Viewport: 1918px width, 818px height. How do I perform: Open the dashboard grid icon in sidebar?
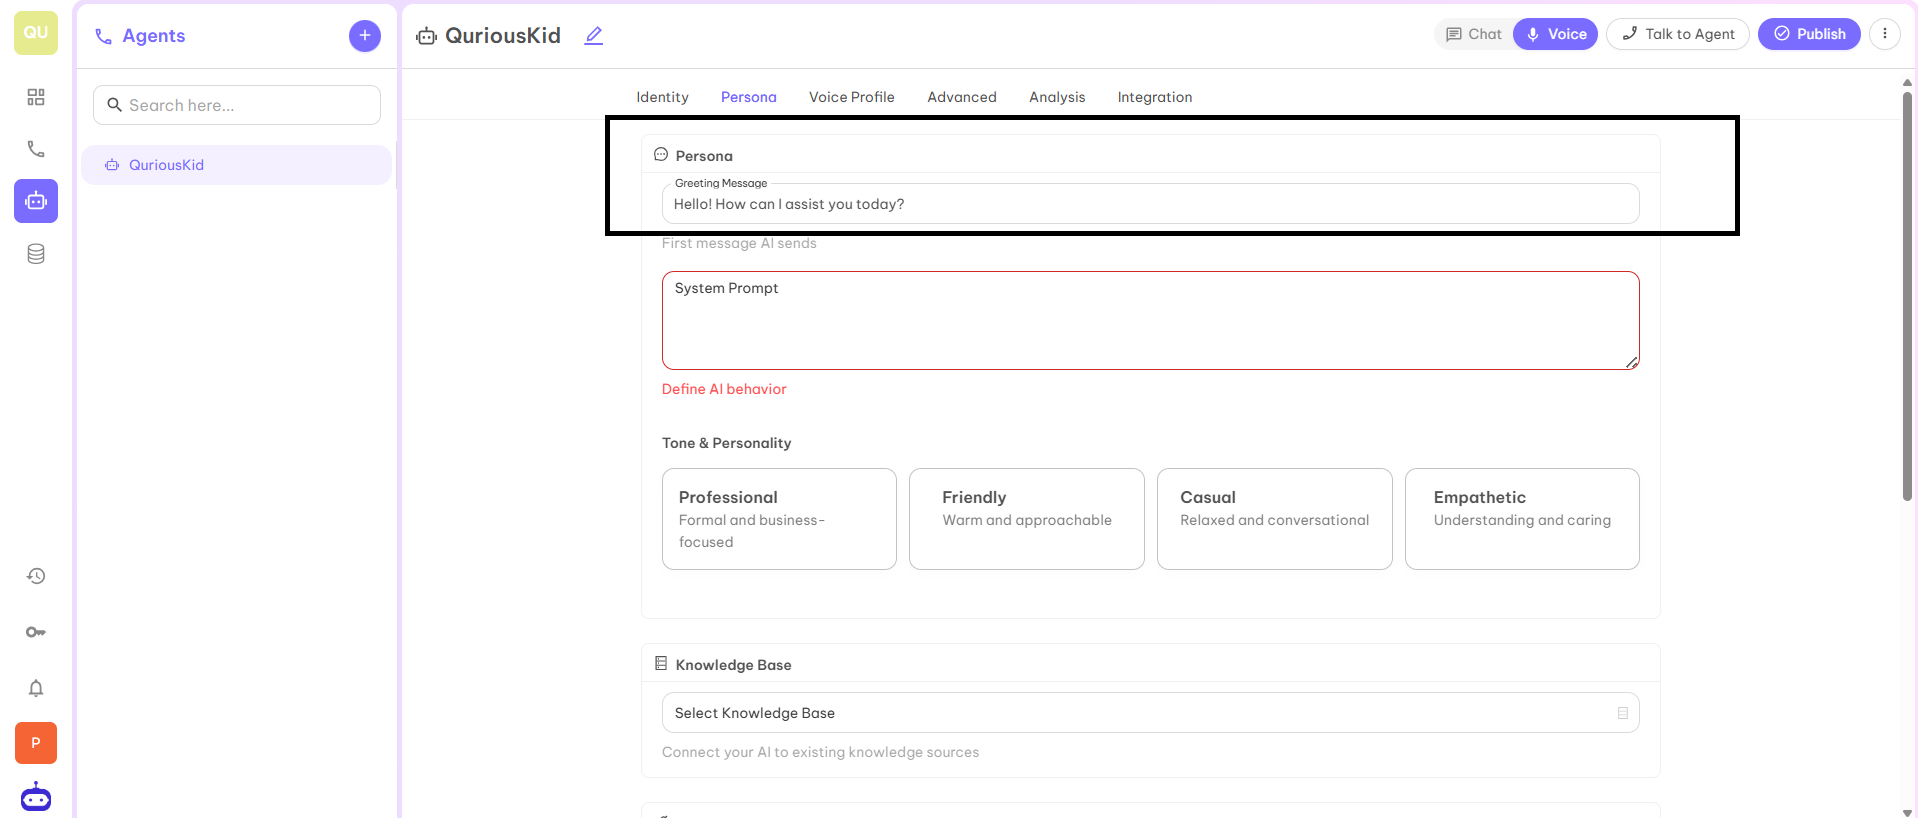point(36,97)
